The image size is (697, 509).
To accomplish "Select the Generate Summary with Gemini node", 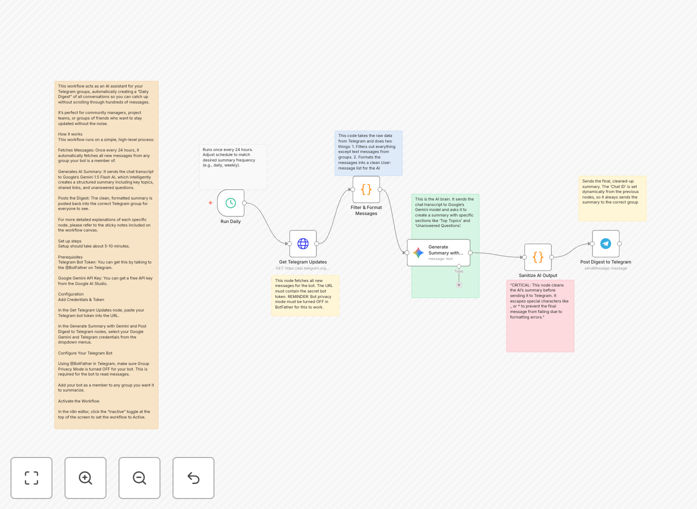I will 439,252.
